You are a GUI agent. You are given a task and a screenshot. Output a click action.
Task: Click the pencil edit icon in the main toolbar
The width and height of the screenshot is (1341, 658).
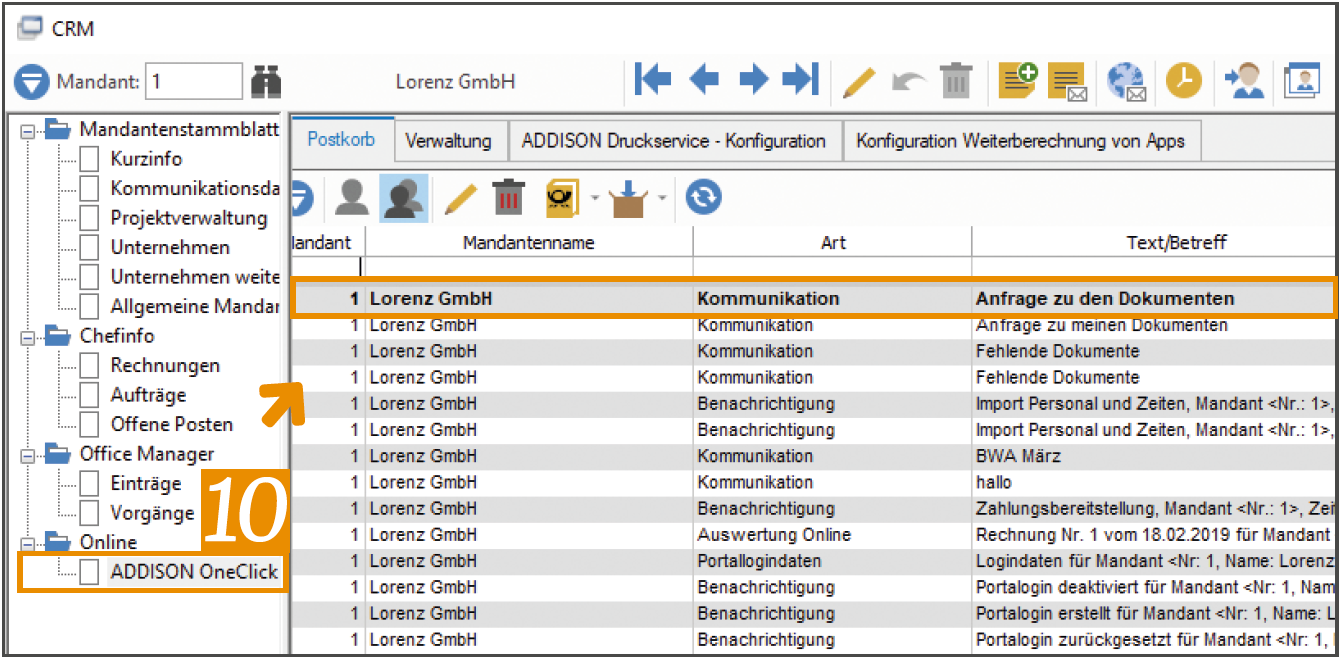[x=859, y=80]
